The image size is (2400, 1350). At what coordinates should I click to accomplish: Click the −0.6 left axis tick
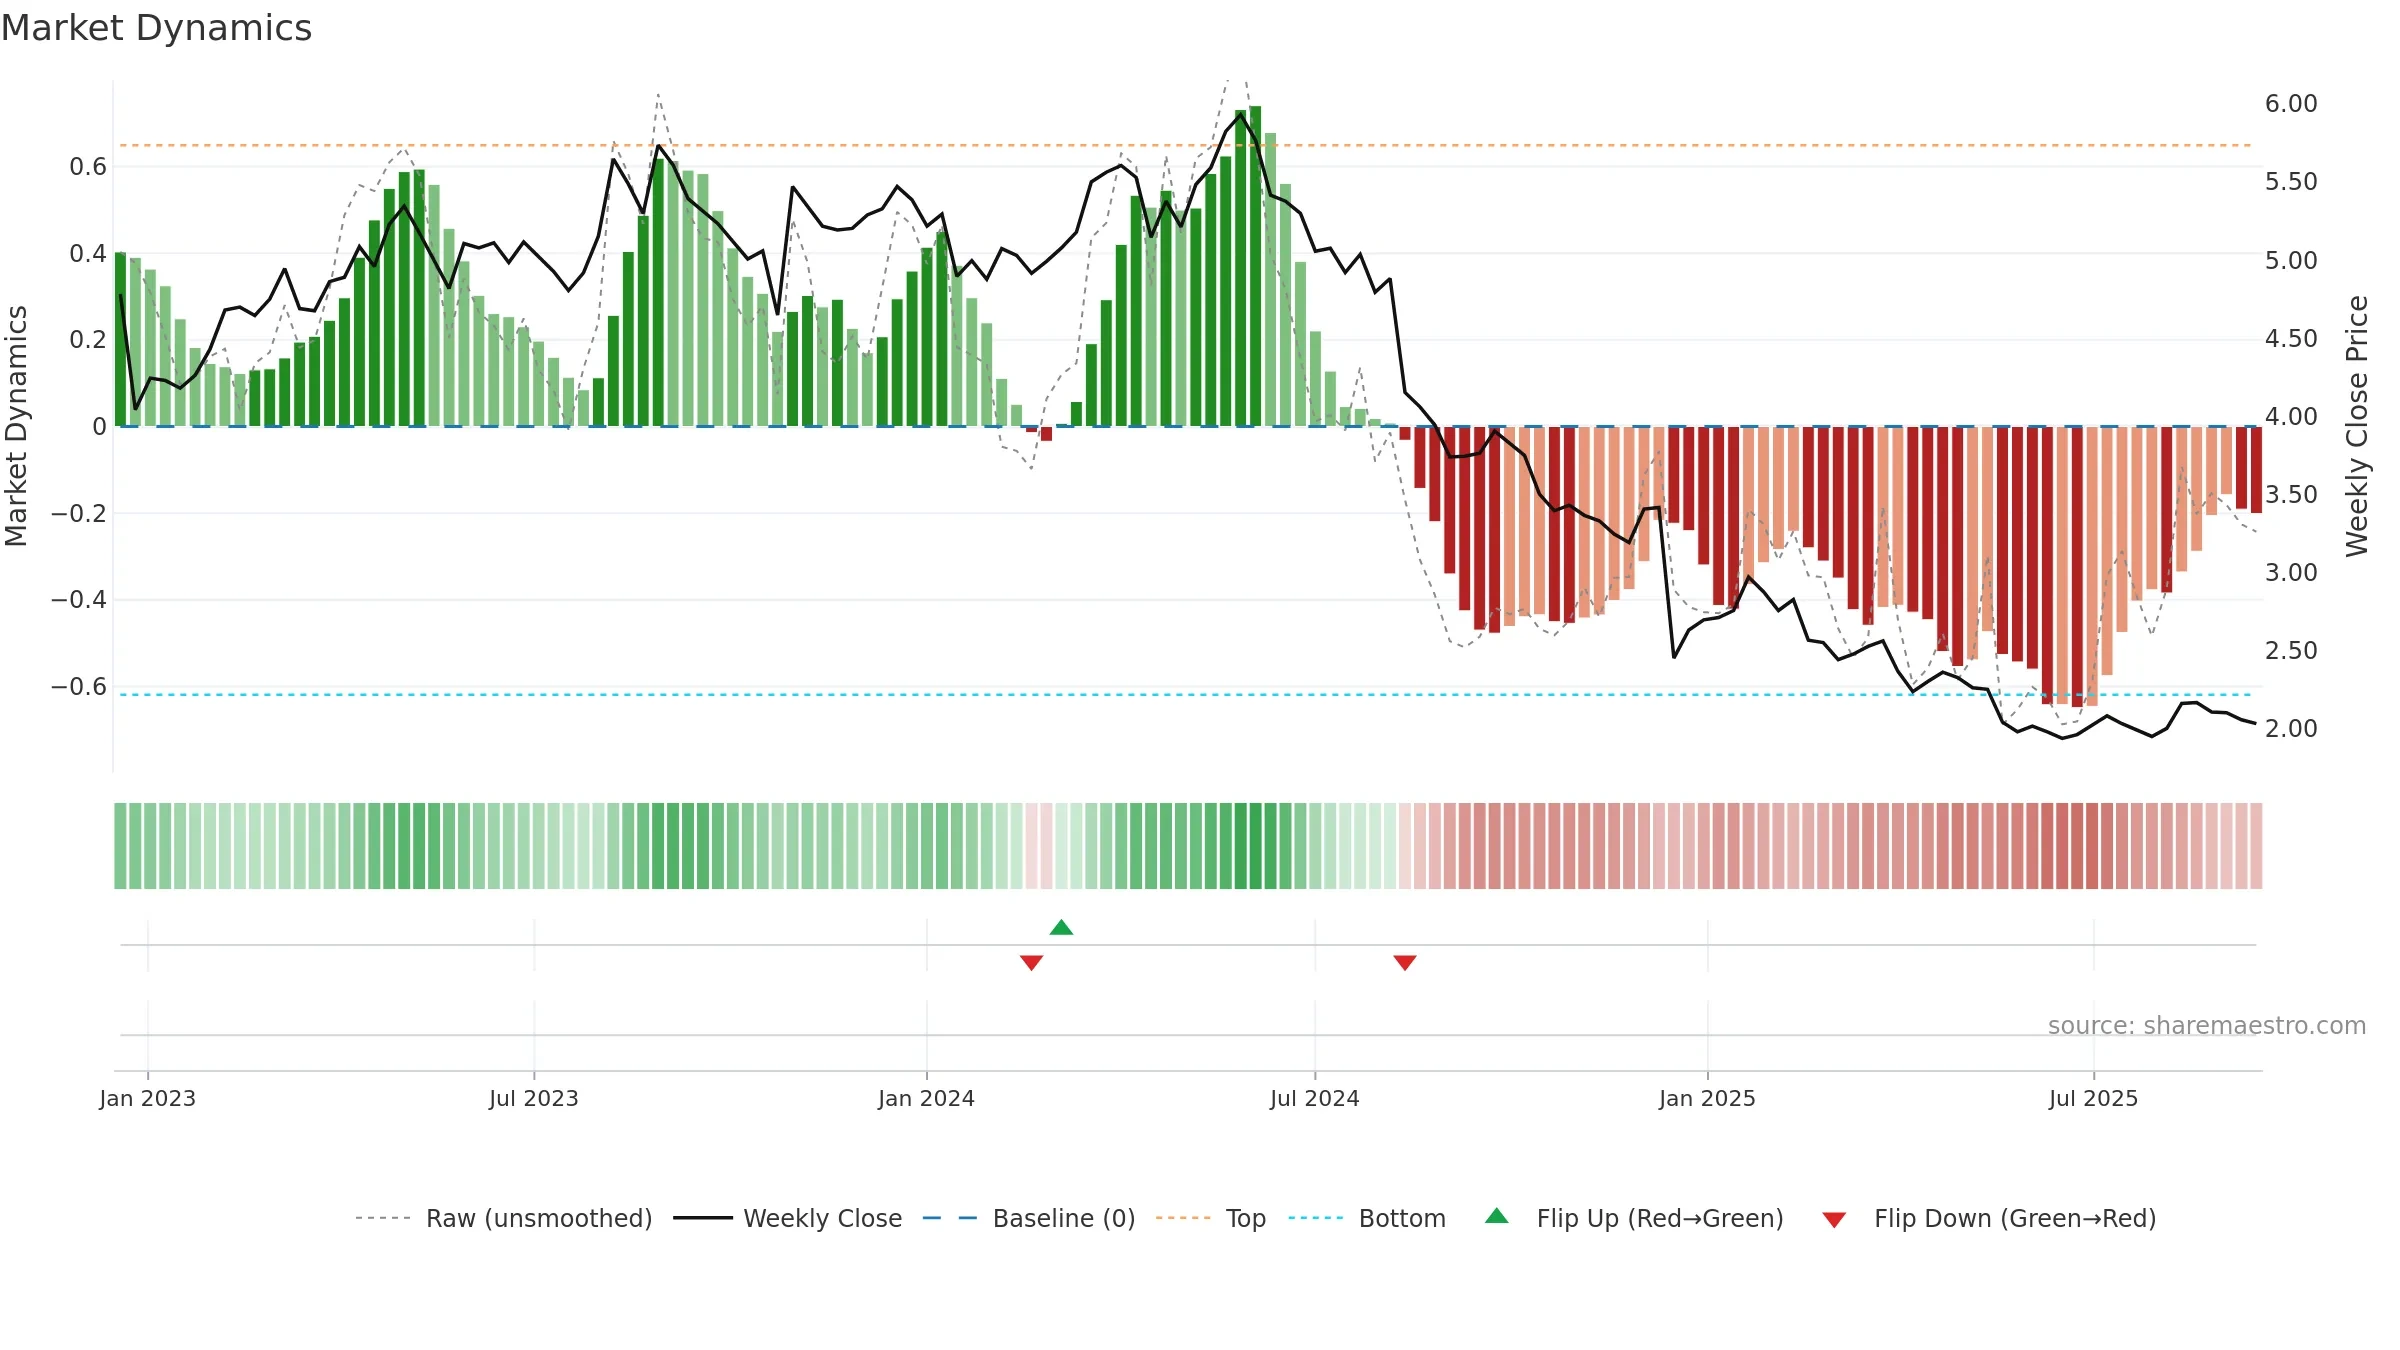(79, 686)
